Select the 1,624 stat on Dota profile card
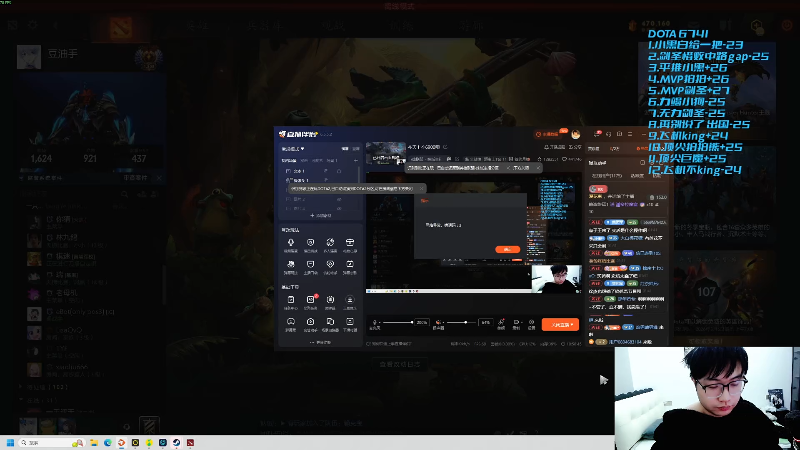800x450 pixels. [41, 158]
